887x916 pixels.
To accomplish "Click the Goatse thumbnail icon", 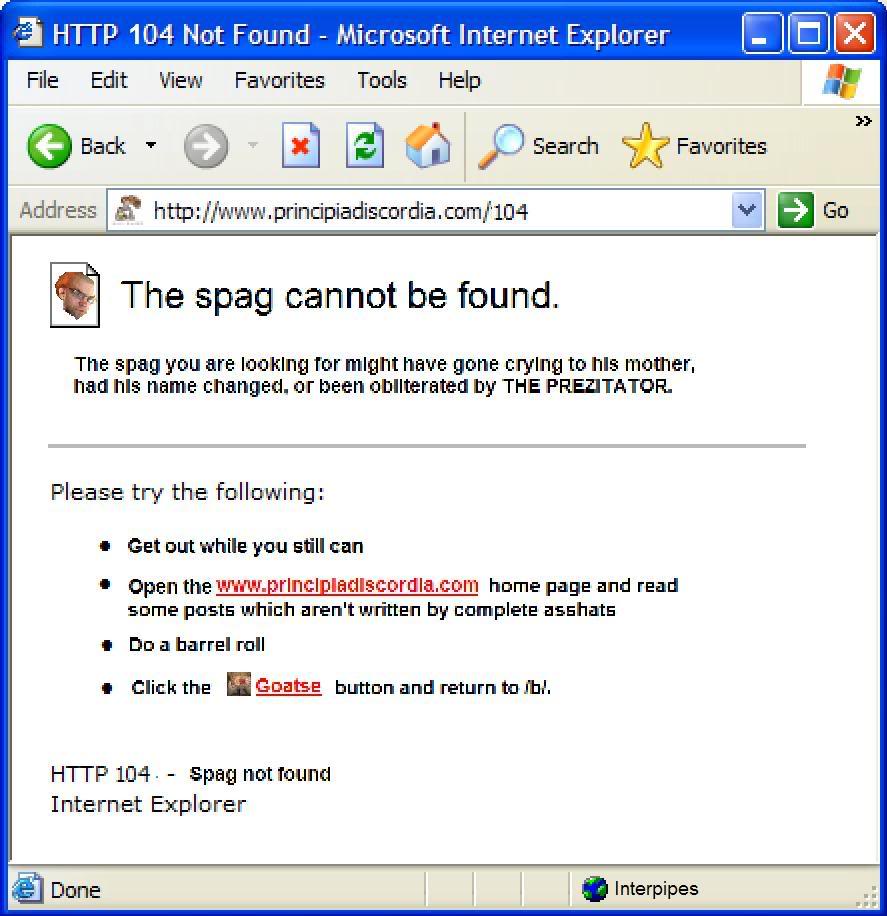I will (238, 684).
